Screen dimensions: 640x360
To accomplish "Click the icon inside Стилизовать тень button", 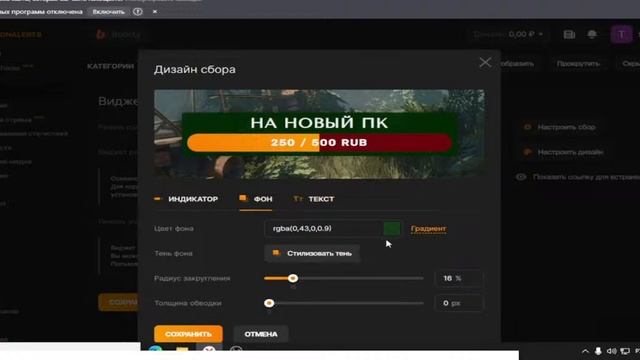I will (276, 253).
